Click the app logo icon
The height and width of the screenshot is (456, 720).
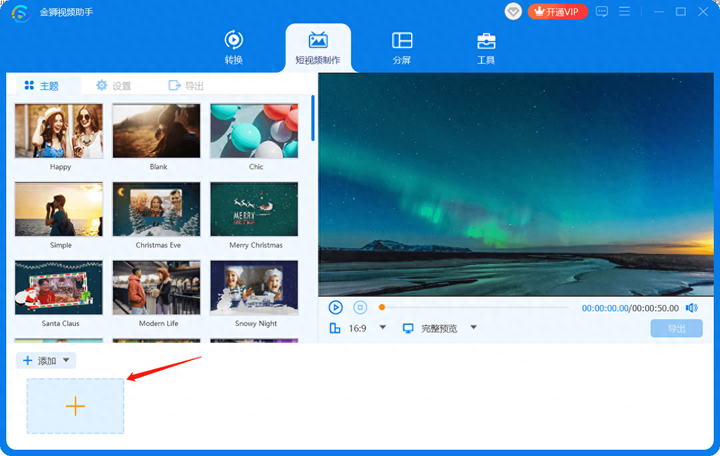pos(21,12)
